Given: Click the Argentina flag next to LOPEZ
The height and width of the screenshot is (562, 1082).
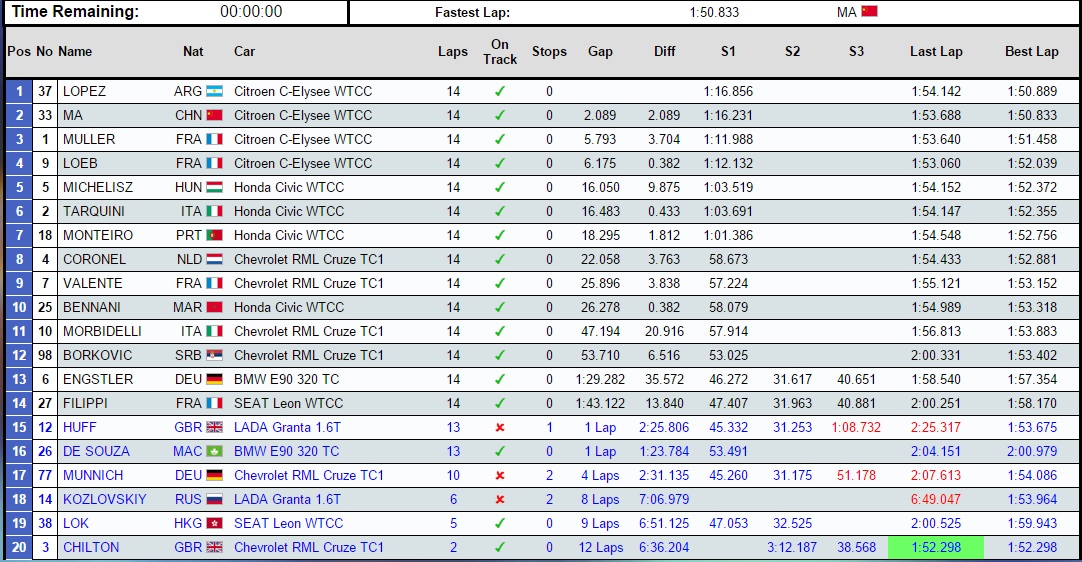Looking at the screenshot, I should tap(214, 91).
